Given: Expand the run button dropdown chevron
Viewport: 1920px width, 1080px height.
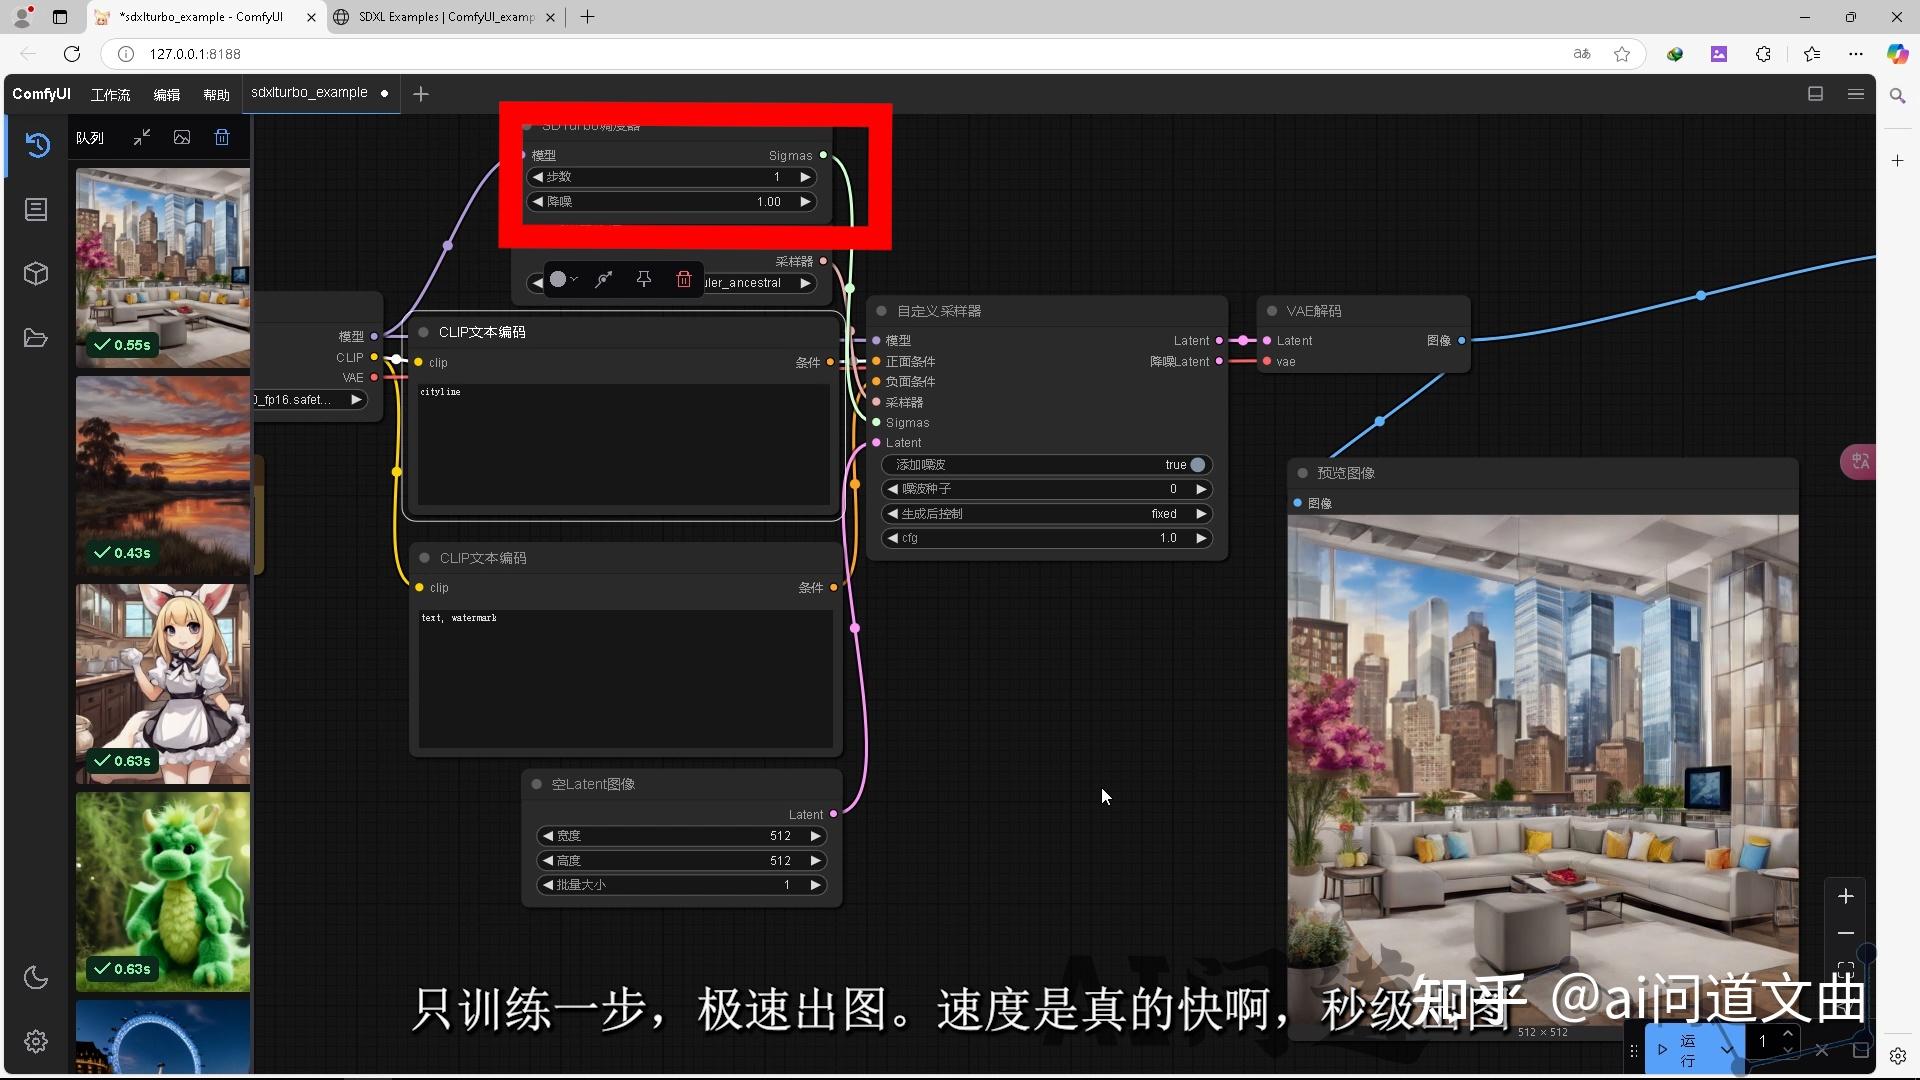Looking at the screenshot, I should tap(1729, 1048).
